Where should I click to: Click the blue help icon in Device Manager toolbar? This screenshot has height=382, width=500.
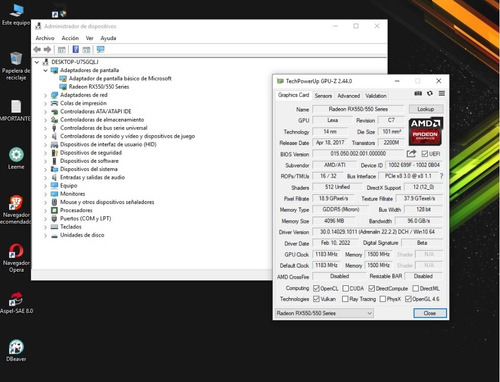[x=76, y=49]
